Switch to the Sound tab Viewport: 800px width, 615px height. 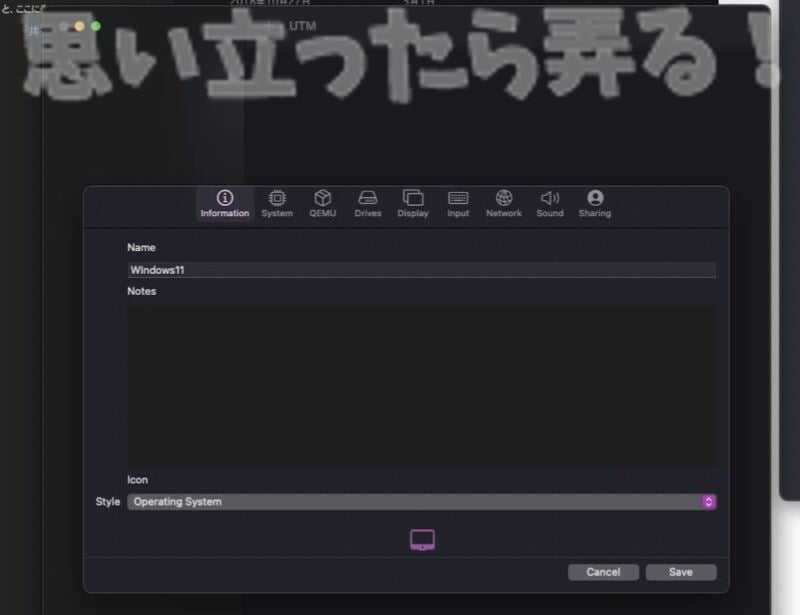[549, 204]
